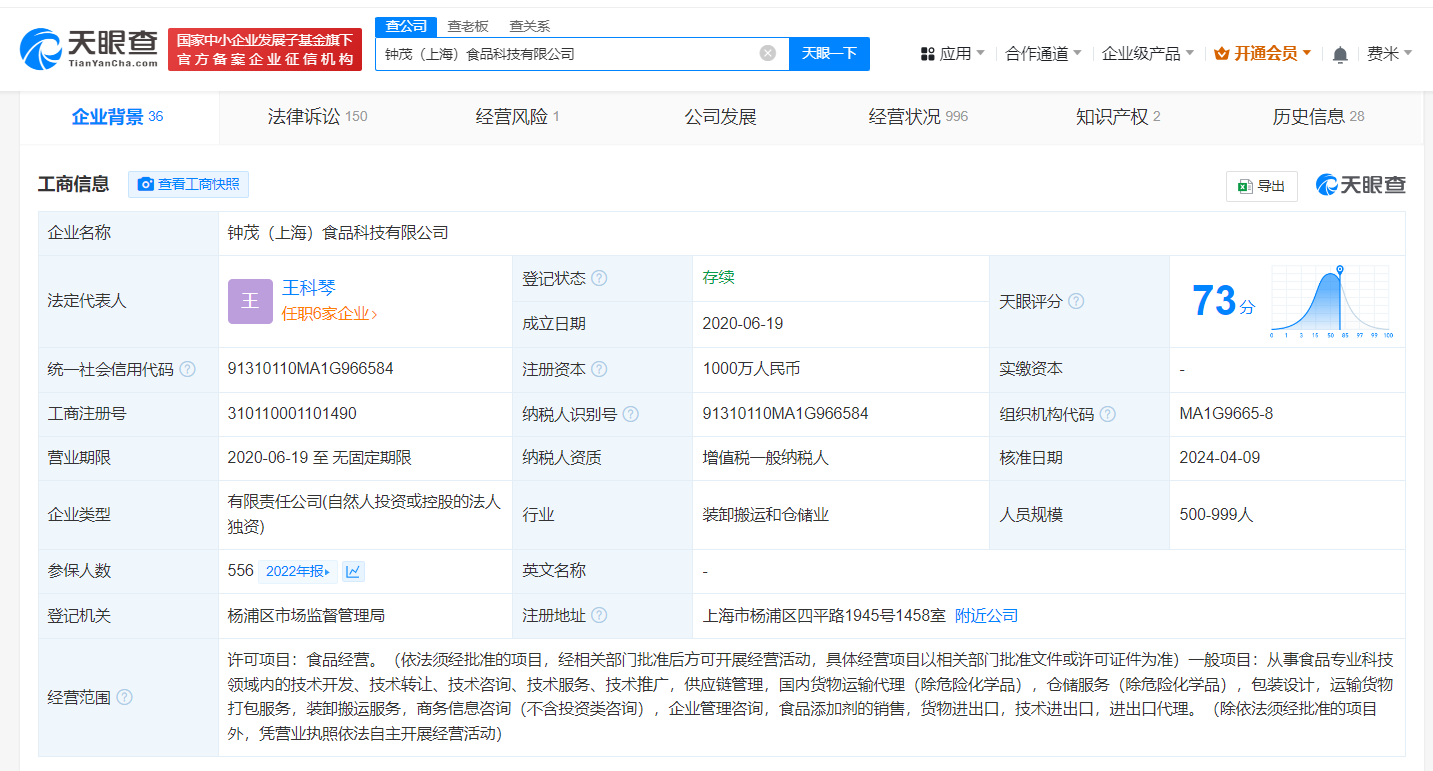Screen dimensions: 1433x771
Task: Click the trend chart icon beside 2022年报
Action: click(353, 571)
